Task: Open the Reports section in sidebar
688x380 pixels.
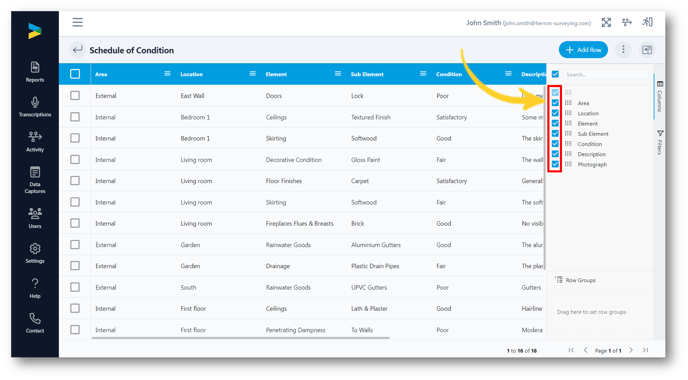Action: coord(35,72)
